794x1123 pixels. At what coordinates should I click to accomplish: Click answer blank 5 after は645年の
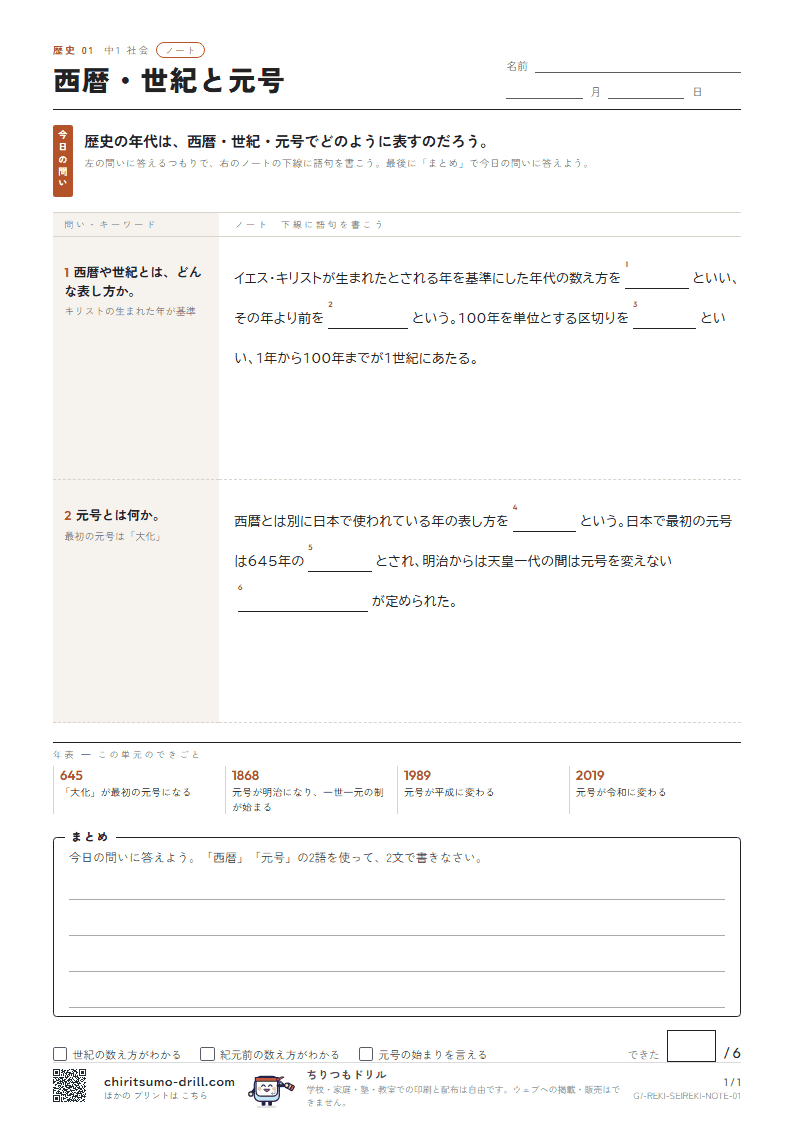(x=339, y=562)
